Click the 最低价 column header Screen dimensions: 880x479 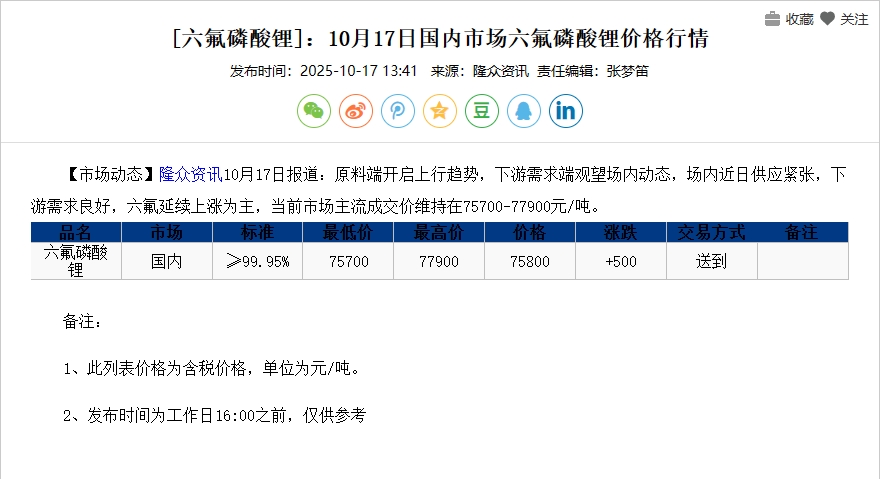pos(348,232)
